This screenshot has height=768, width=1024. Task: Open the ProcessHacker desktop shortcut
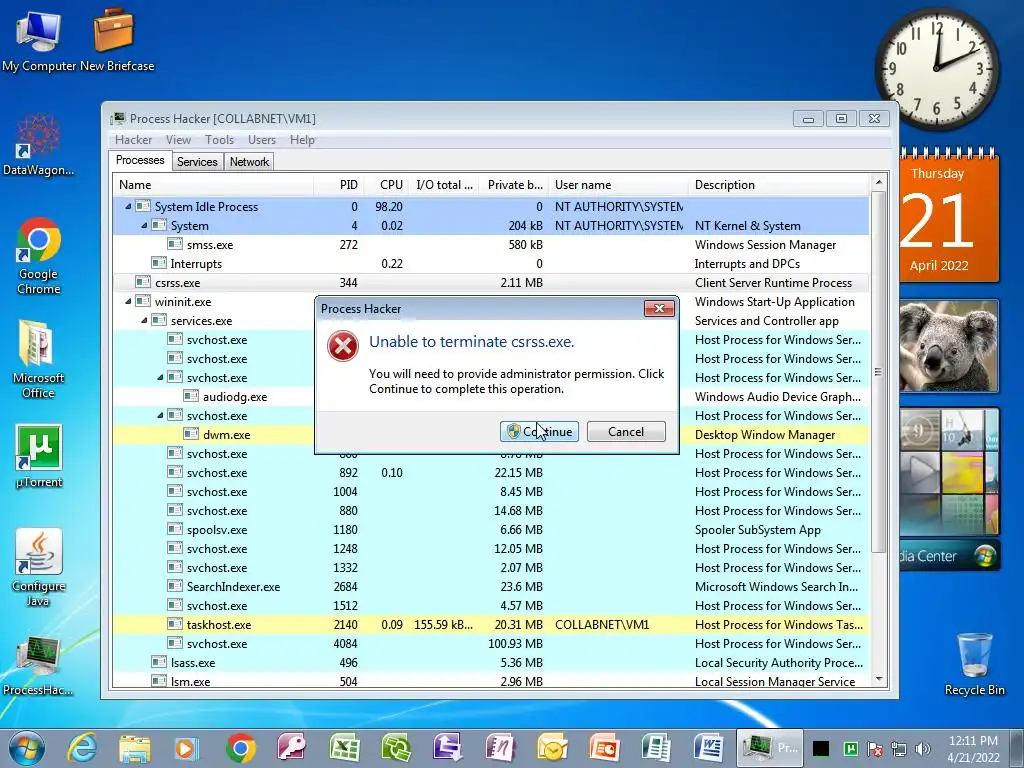click(x=39, y=665)
